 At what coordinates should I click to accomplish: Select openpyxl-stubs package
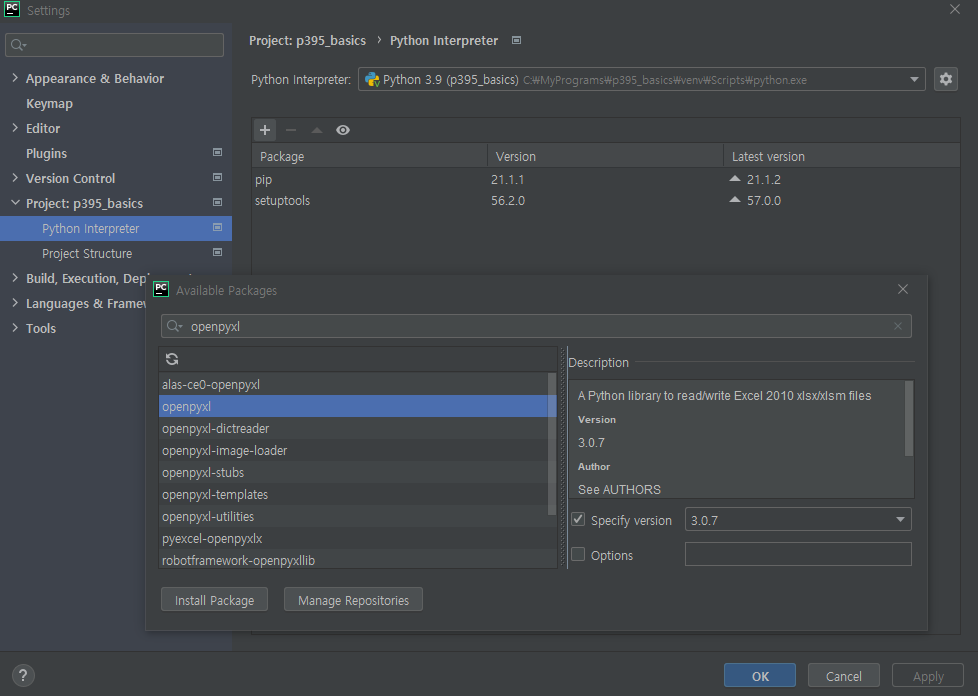(x=353, y=472)
